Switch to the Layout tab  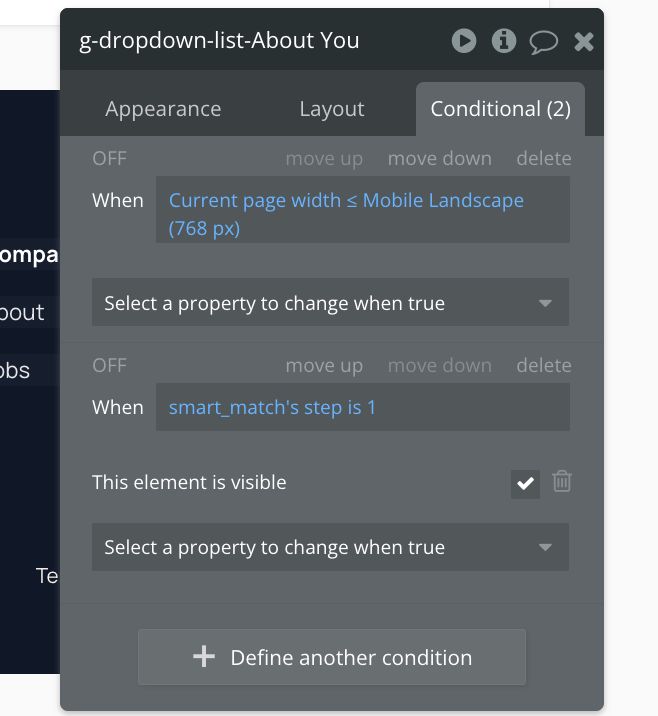332,109
